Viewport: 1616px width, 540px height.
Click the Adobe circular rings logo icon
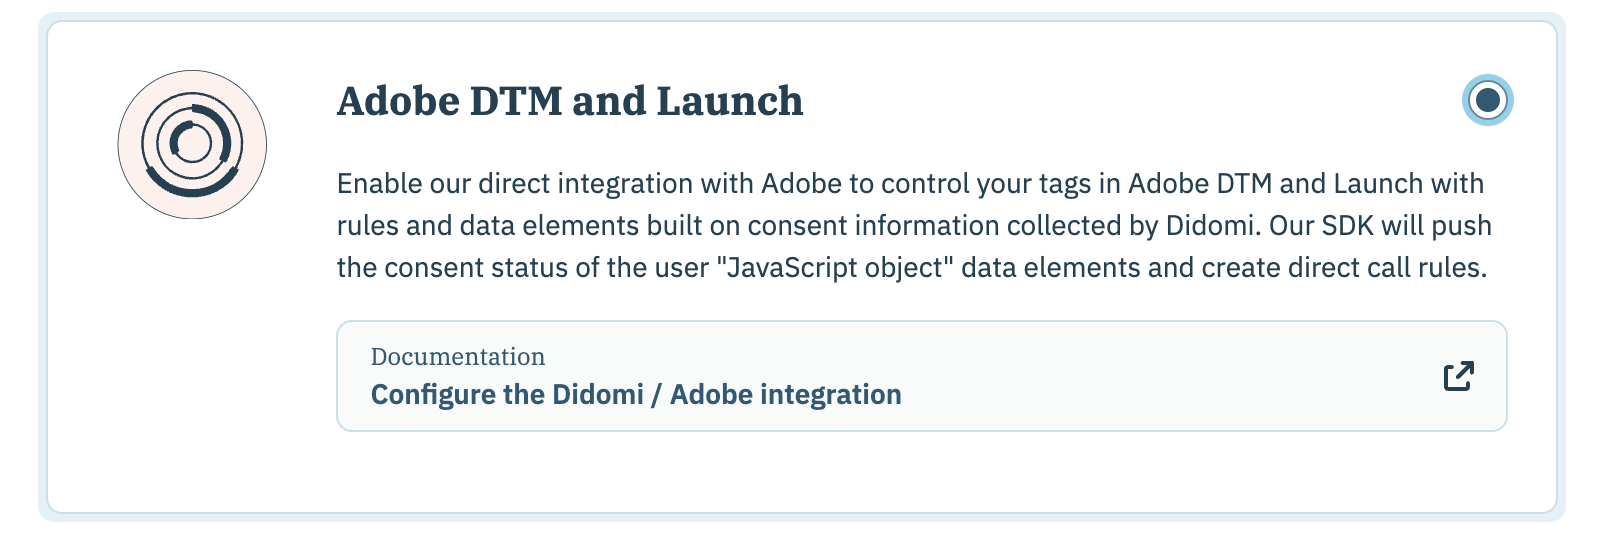192,144
